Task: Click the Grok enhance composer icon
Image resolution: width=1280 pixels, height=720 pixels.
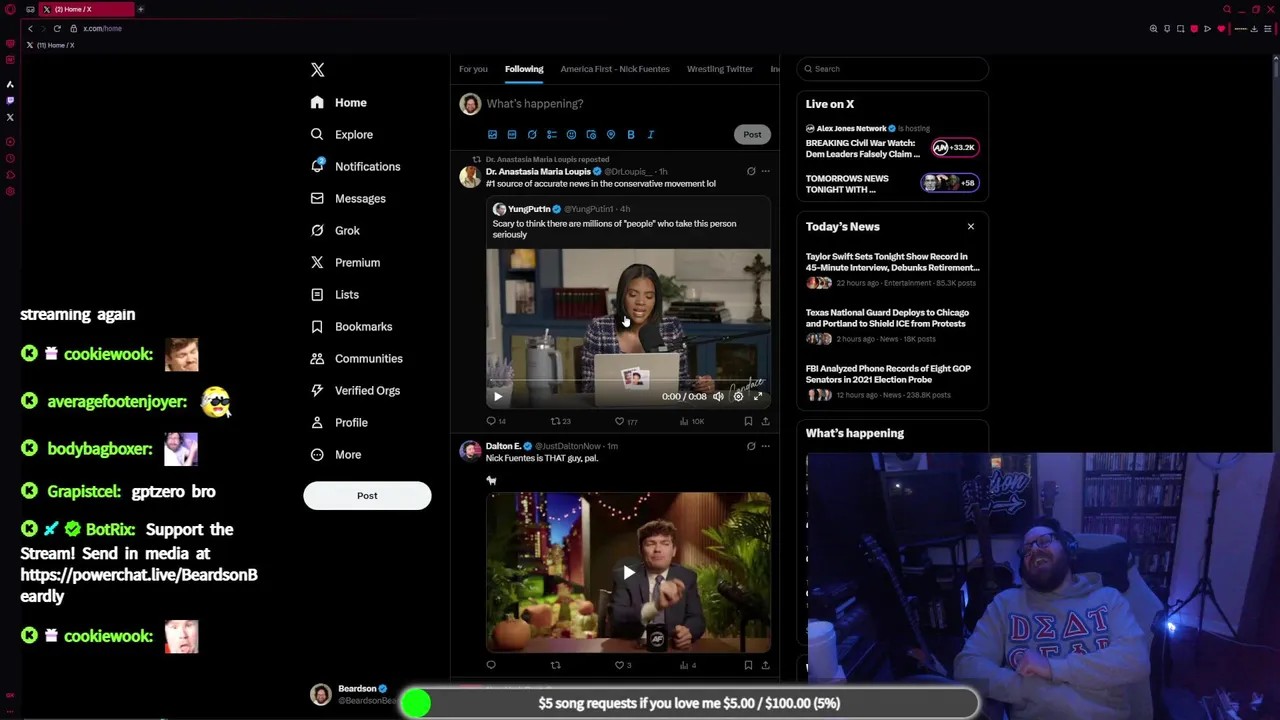Action: (x=532, y=135)
